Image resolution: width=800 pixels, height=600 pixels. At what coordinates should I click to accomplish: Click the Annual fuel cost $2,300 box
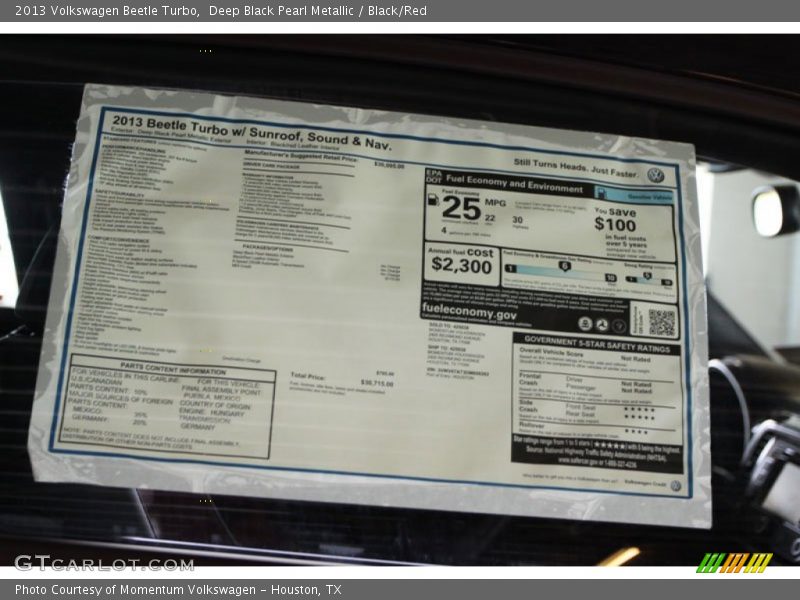461,262
